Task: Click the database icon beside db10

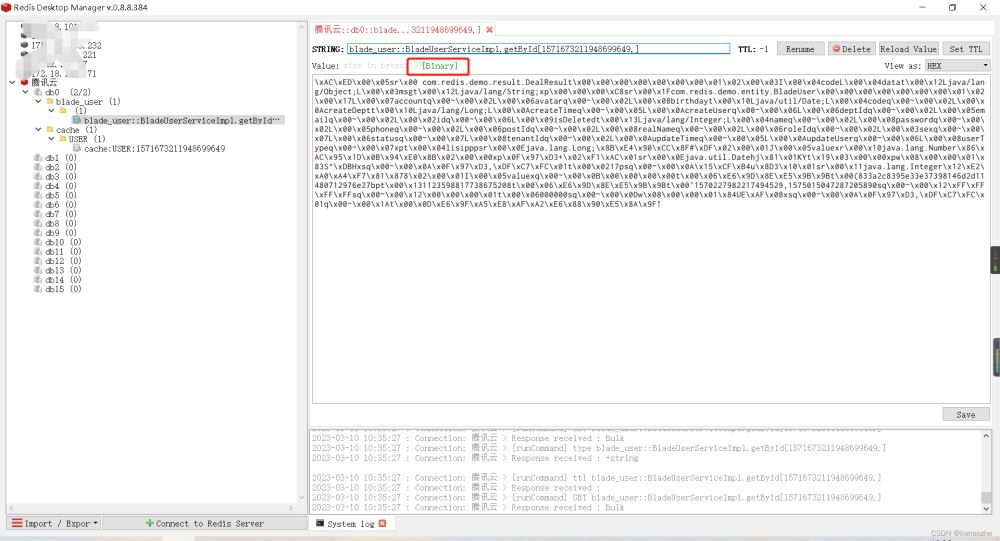Action: point(38,242)
